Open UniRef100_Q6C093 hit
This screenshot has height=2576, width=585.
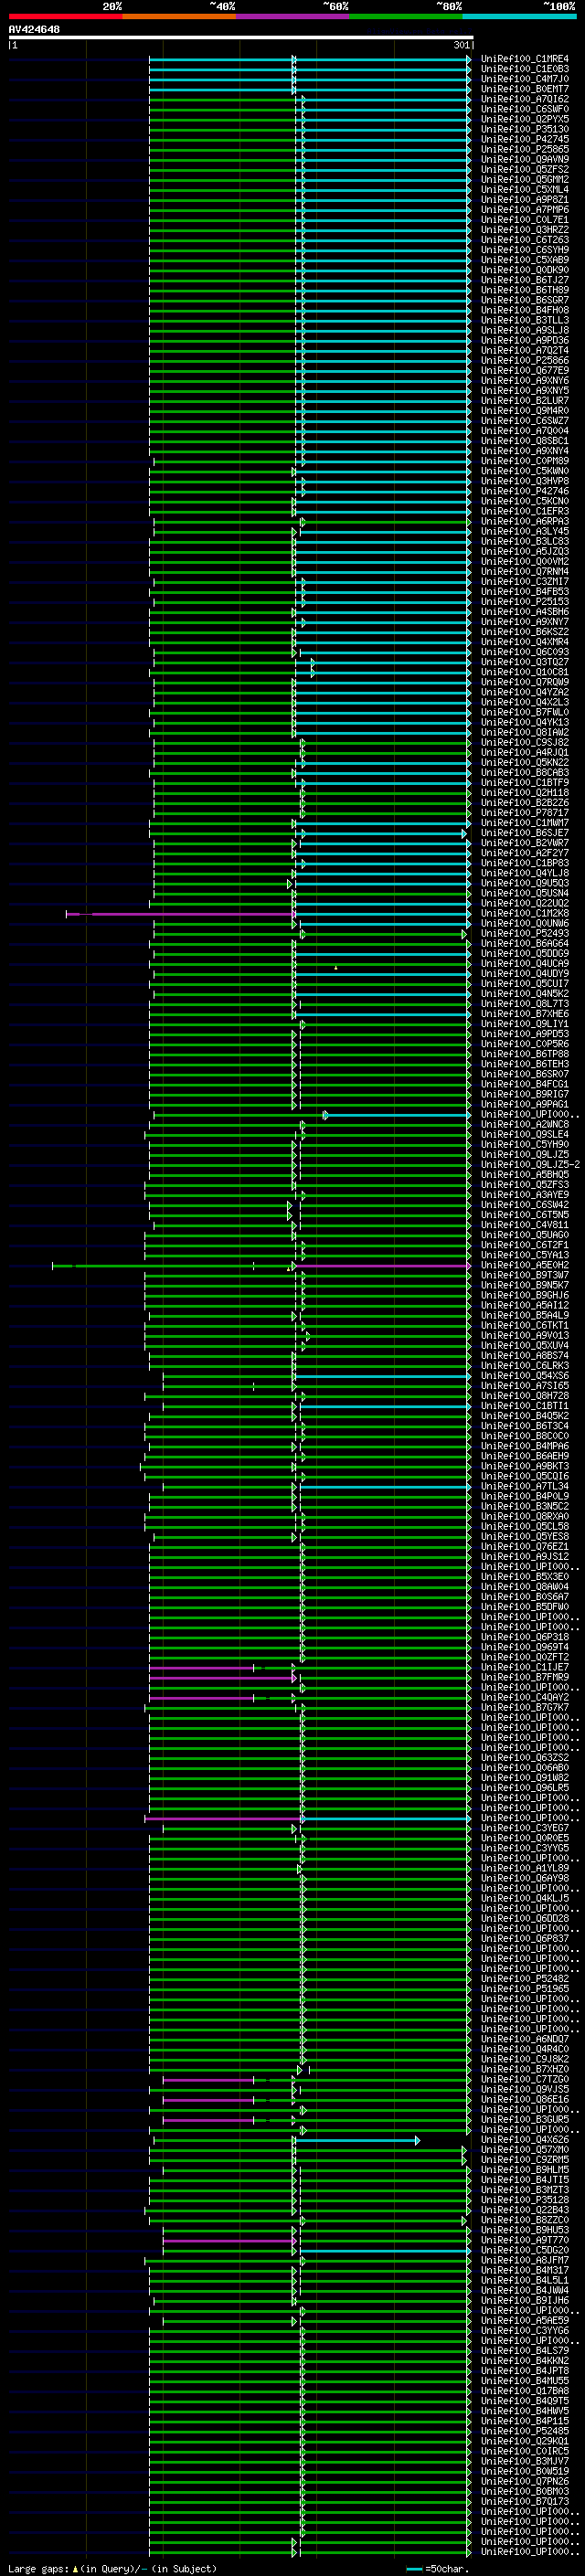pos(525,652)
